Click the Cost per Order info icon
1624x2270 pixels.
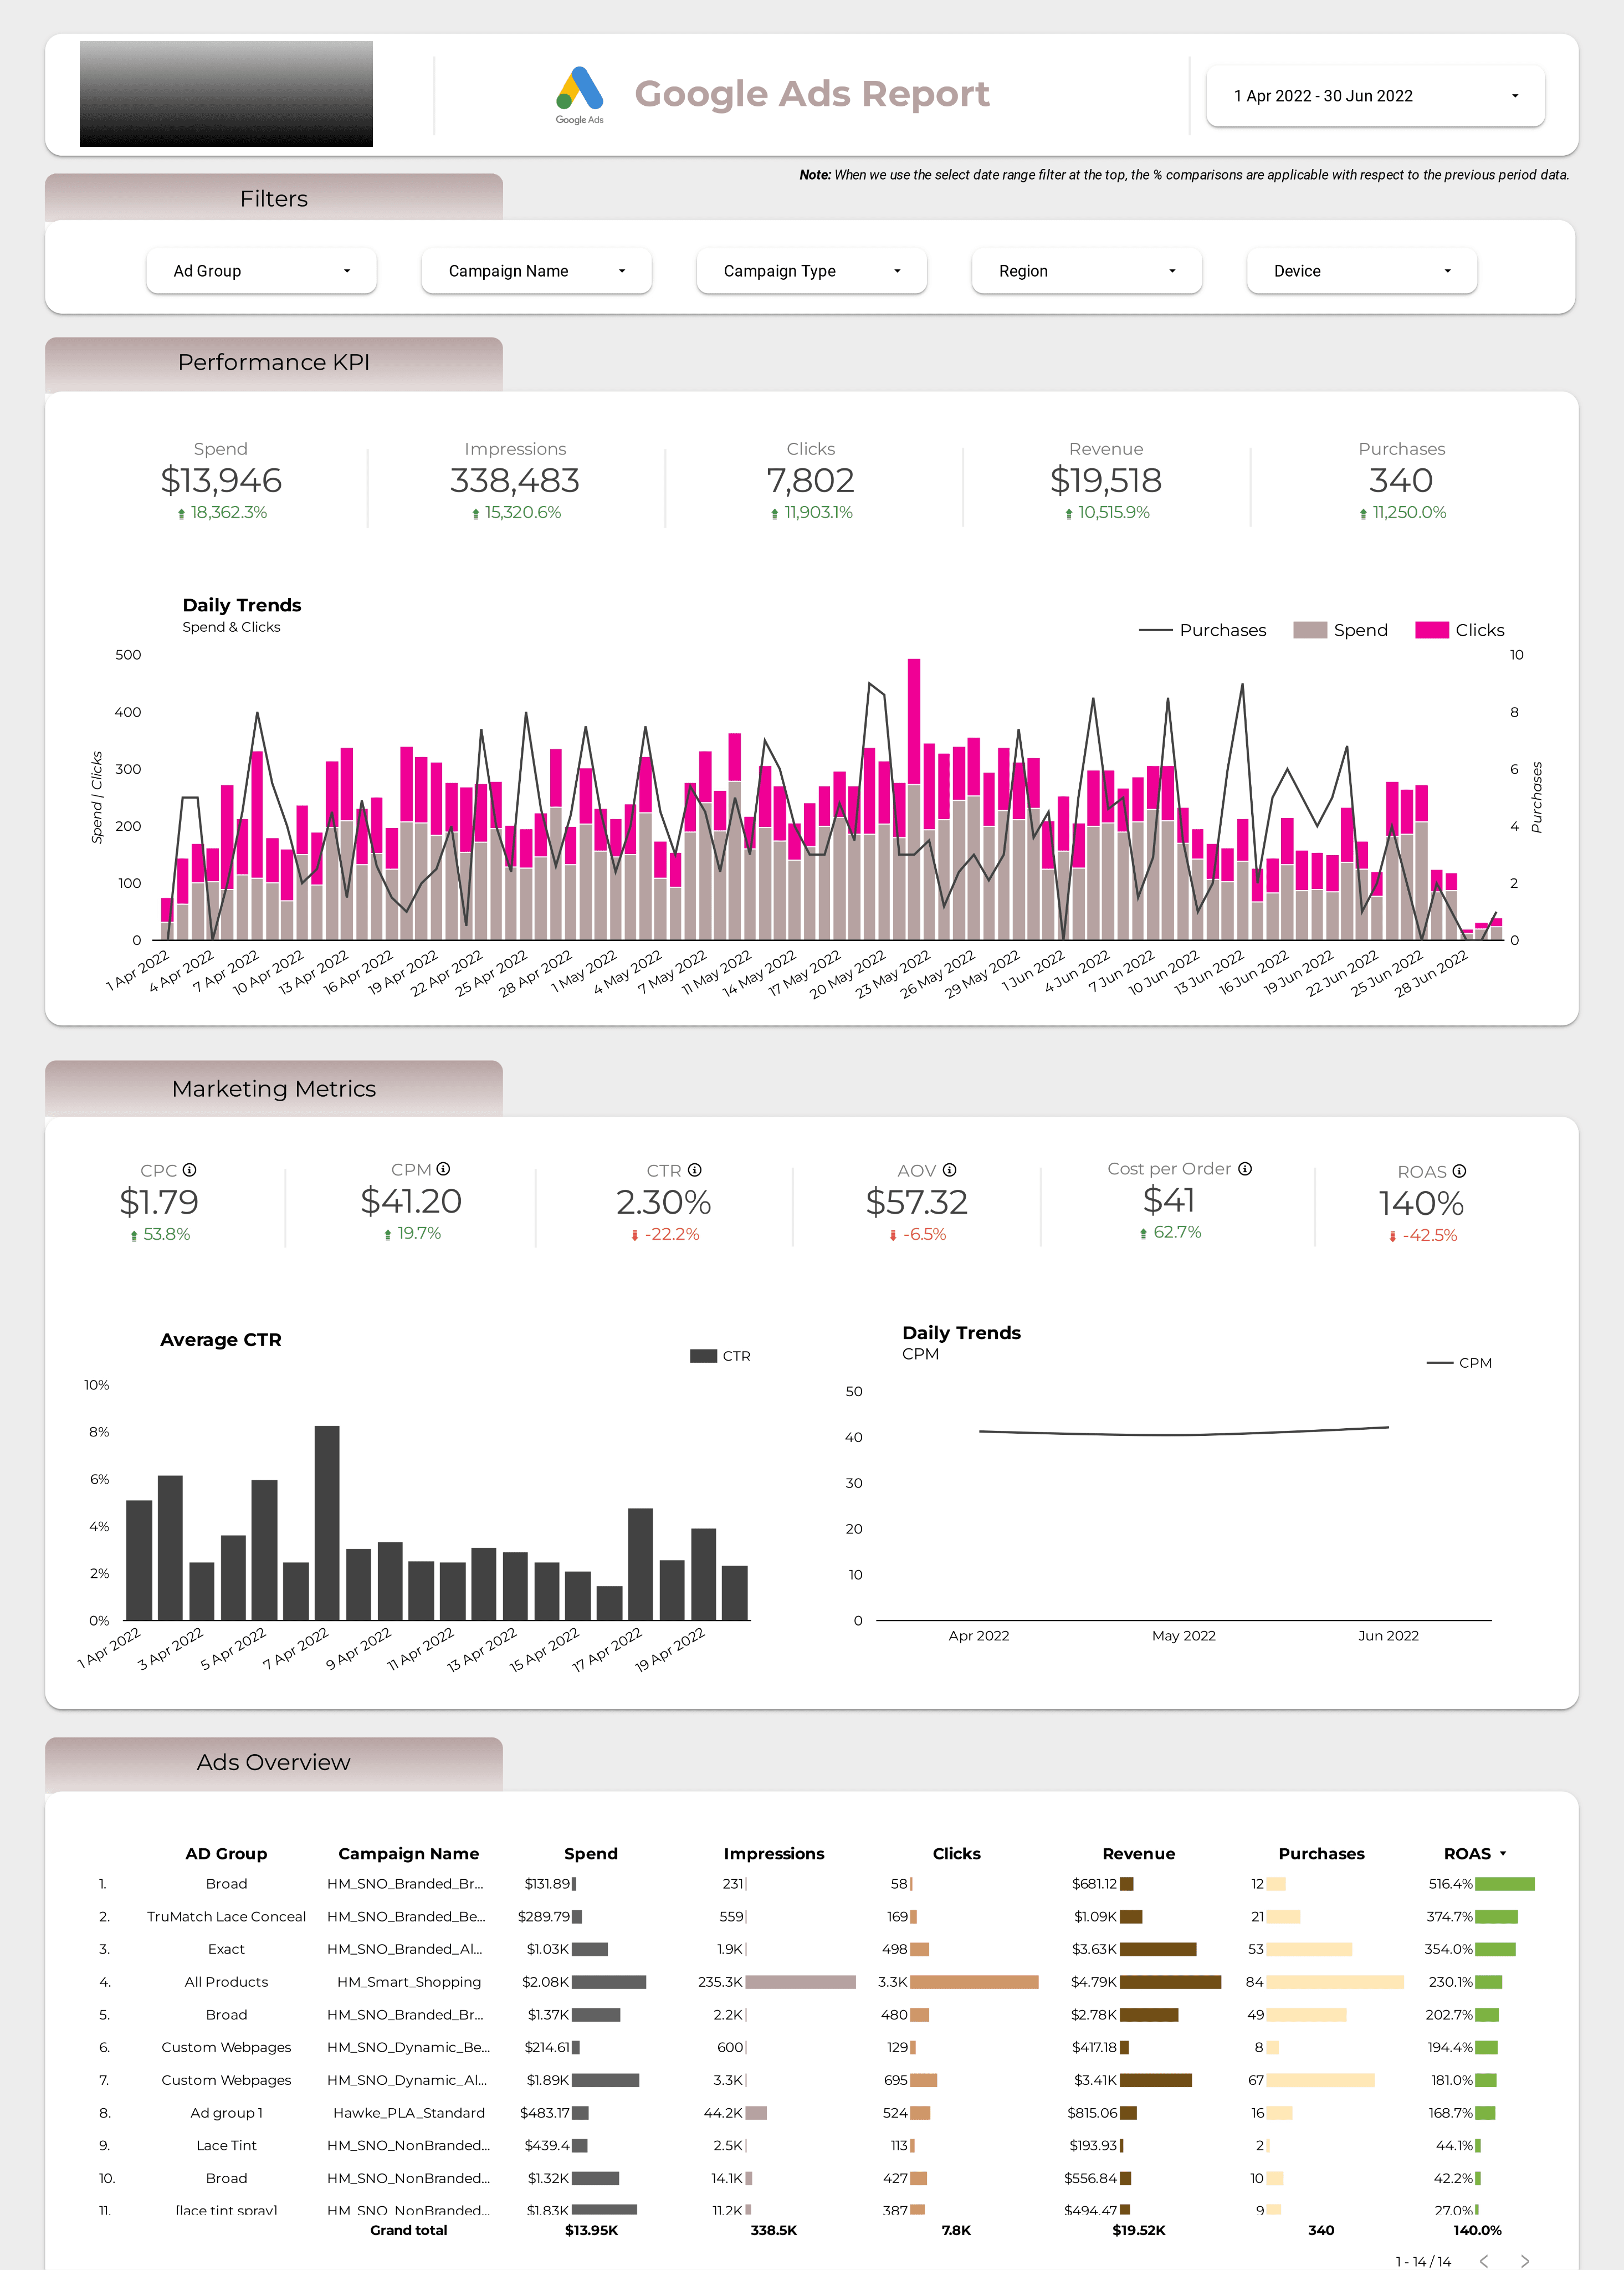coord(1245,1169)
